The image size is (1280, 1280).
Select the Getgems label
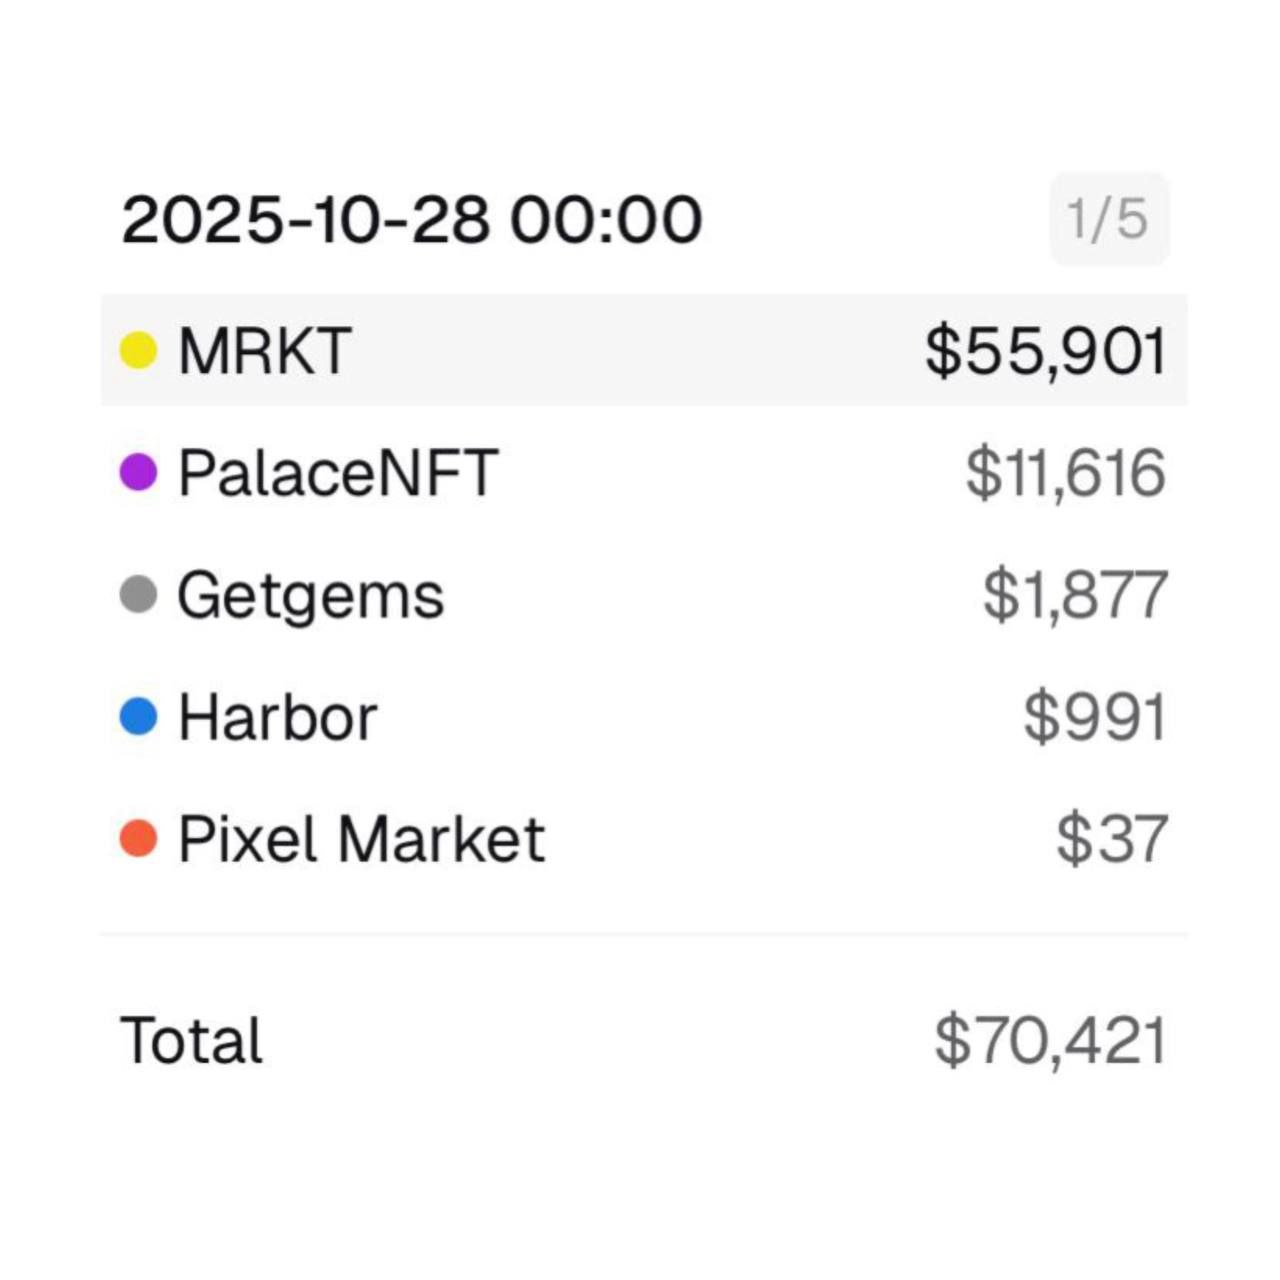(x=310, y=596)
